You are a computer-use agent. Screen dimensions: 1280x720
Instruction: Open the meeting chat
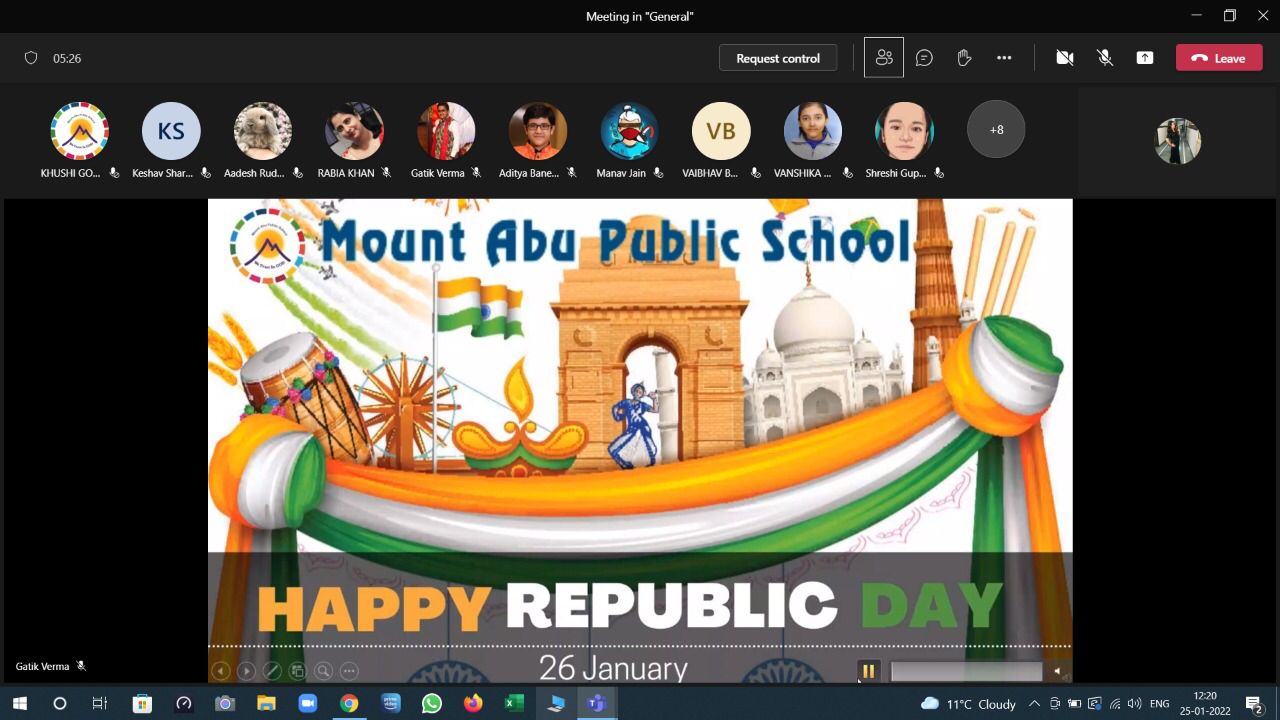pos(924,58)
